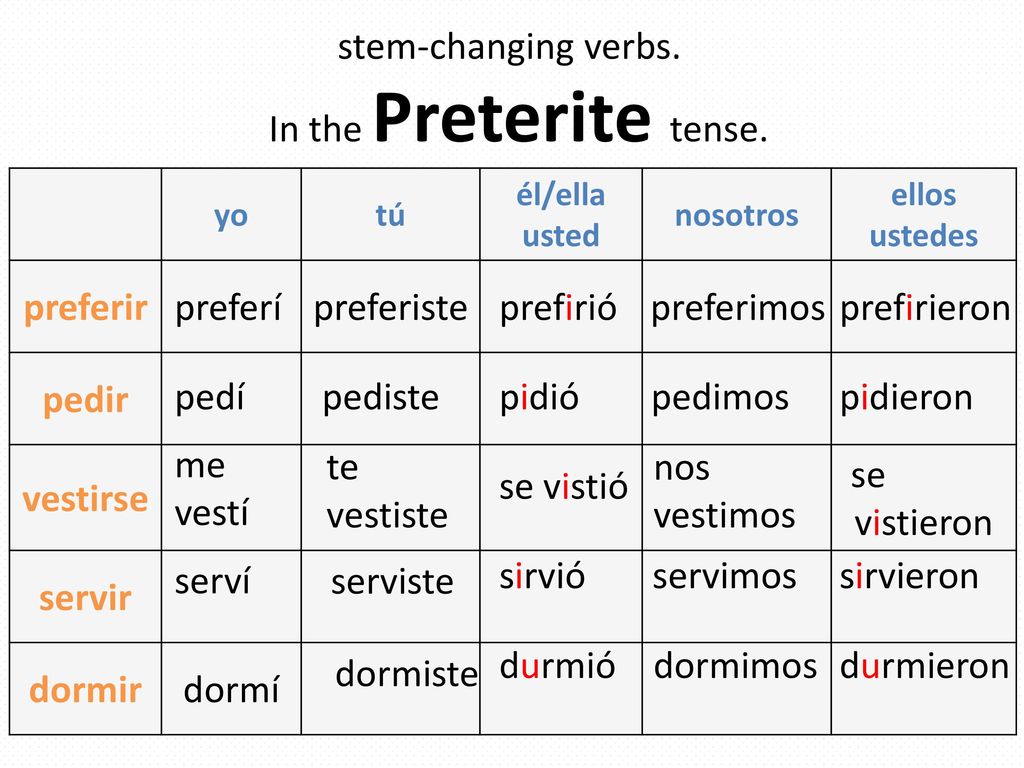Click the 'nosotros' column header
The width and height of the screenshot is (1024, 768).
coord(737,216)
